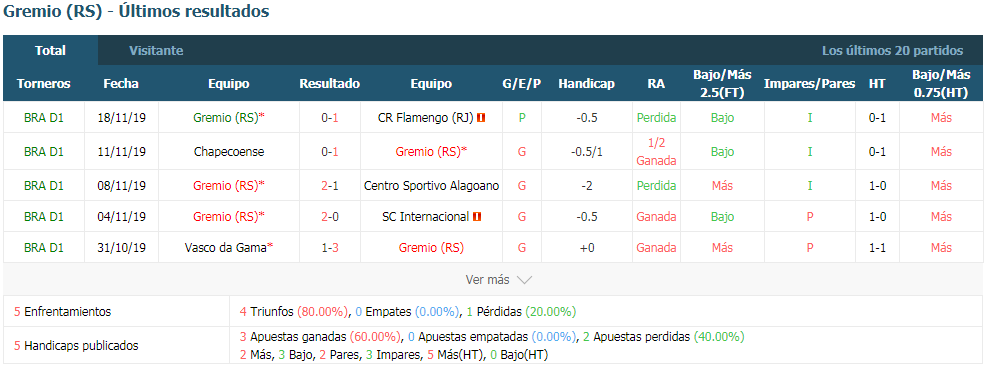
Task: Click BRA D1 tournament in 18/11/19 row
Action: pos(44,118)
